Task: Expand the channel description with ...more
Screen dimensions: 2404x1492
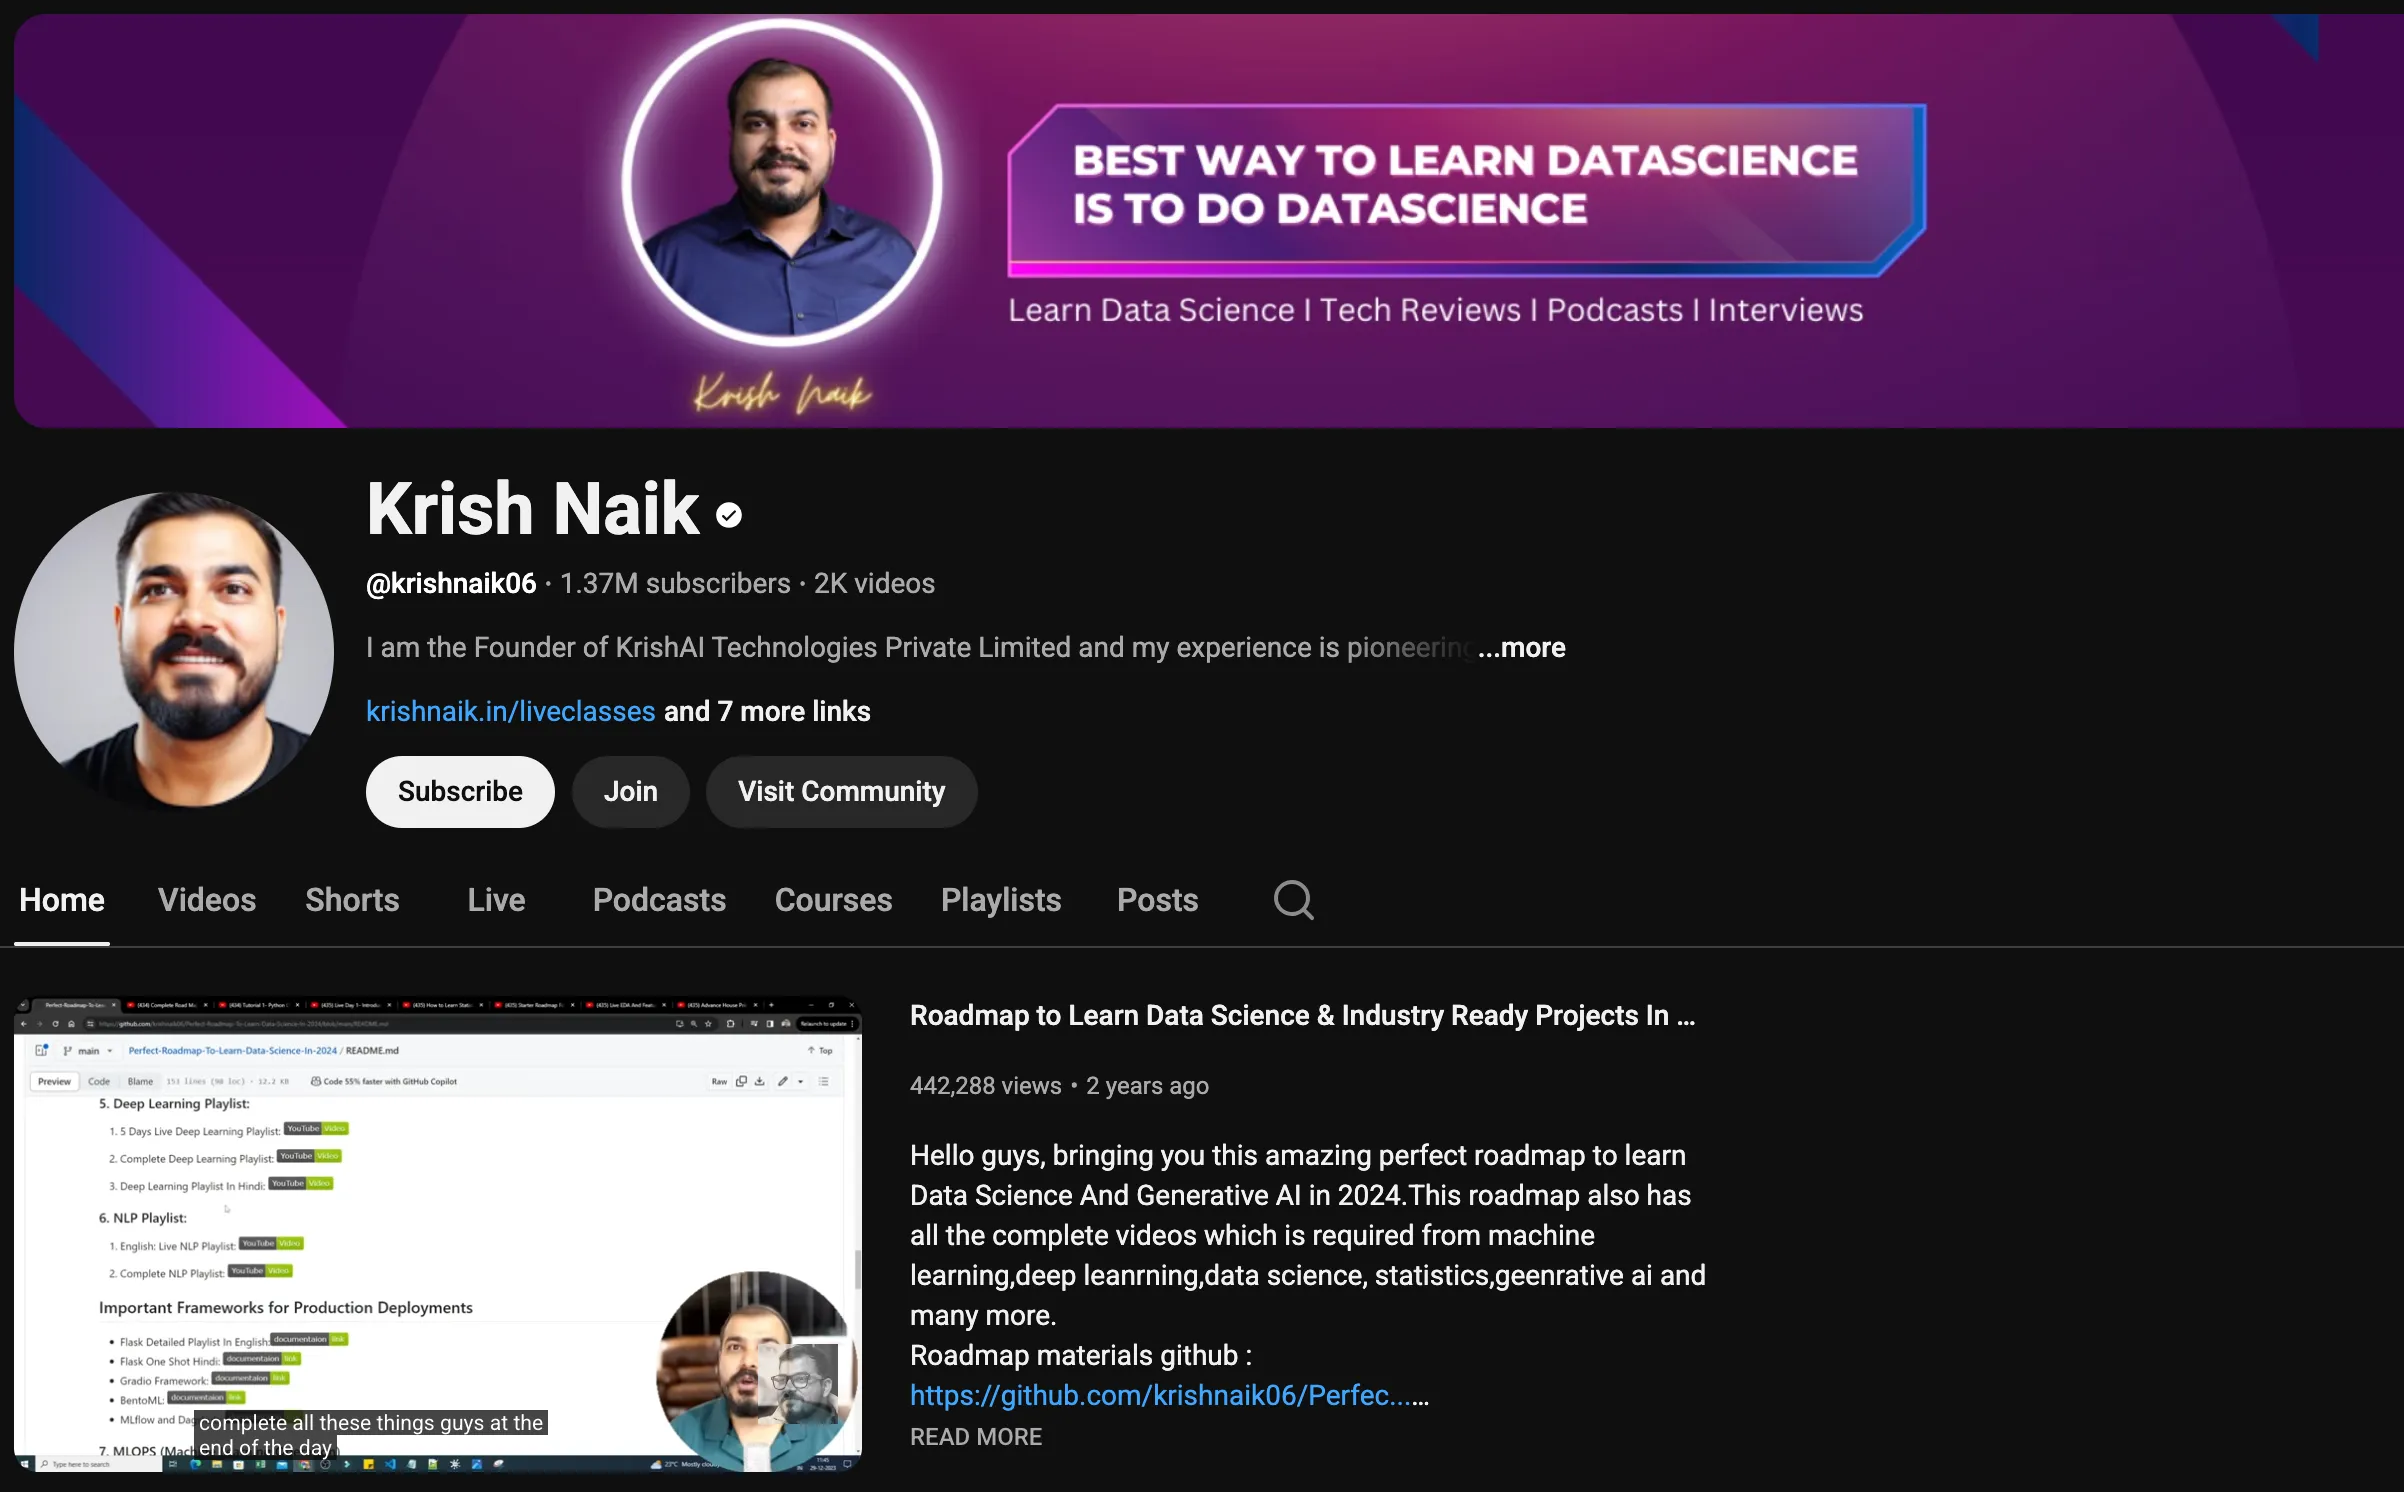Action: [1521, 648]
